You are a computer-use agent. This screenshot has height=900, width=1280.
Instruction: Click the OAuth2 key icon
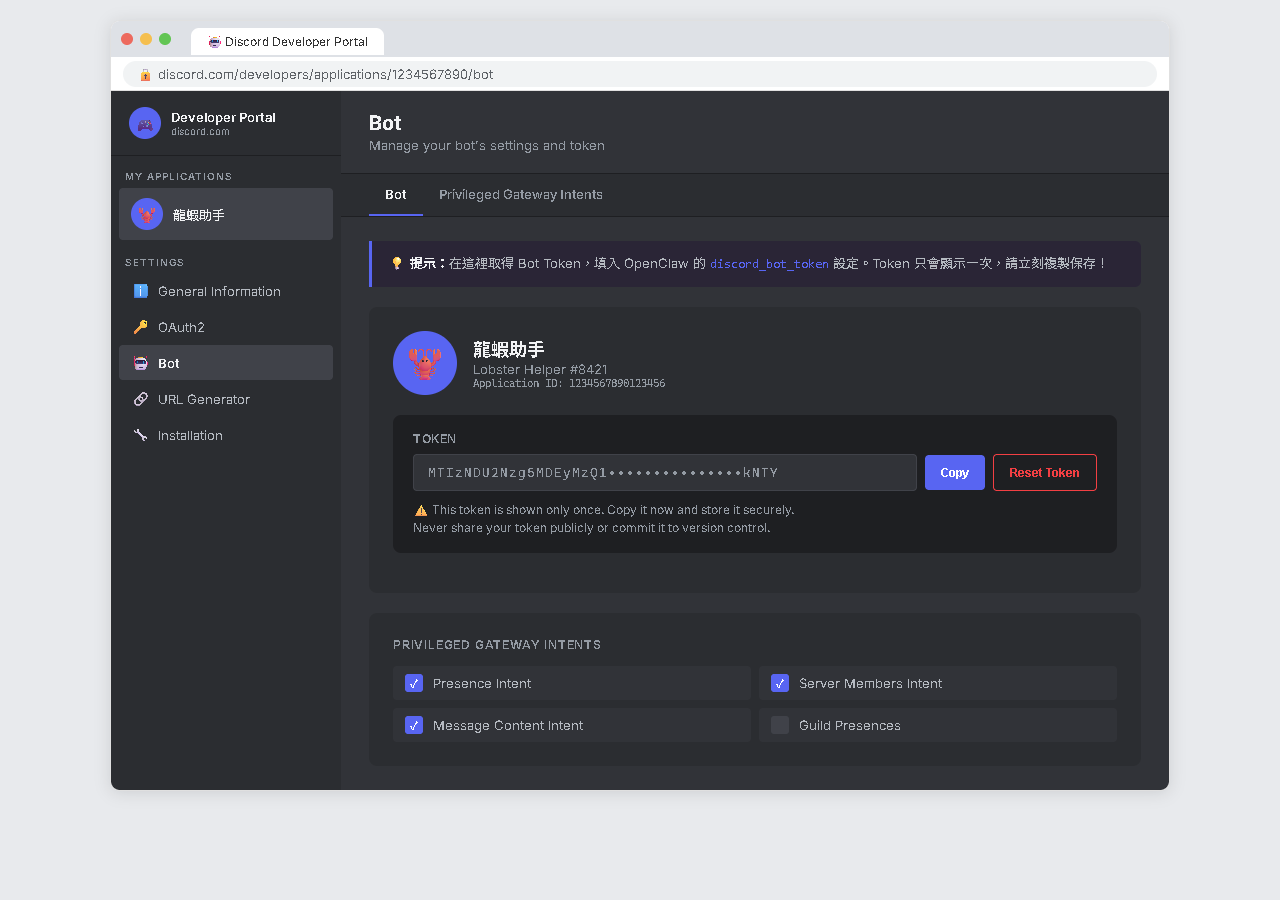(141, 327)
